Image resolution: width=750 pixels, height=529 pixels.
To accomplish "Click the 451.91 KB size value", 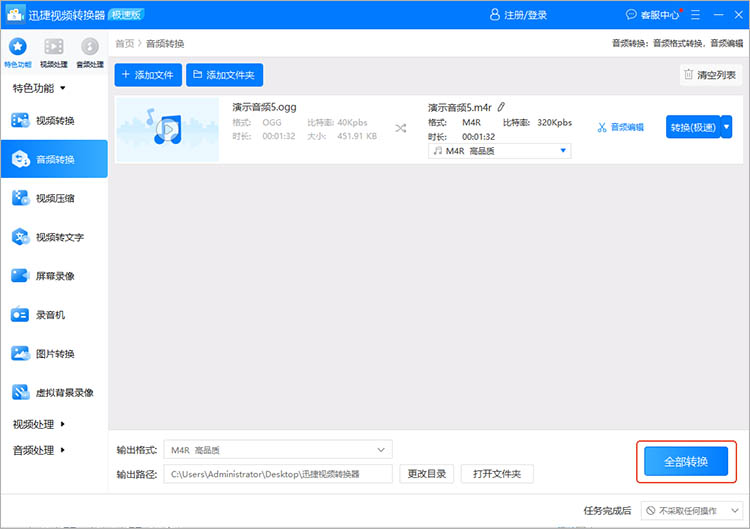I will (x=357, y=136).
